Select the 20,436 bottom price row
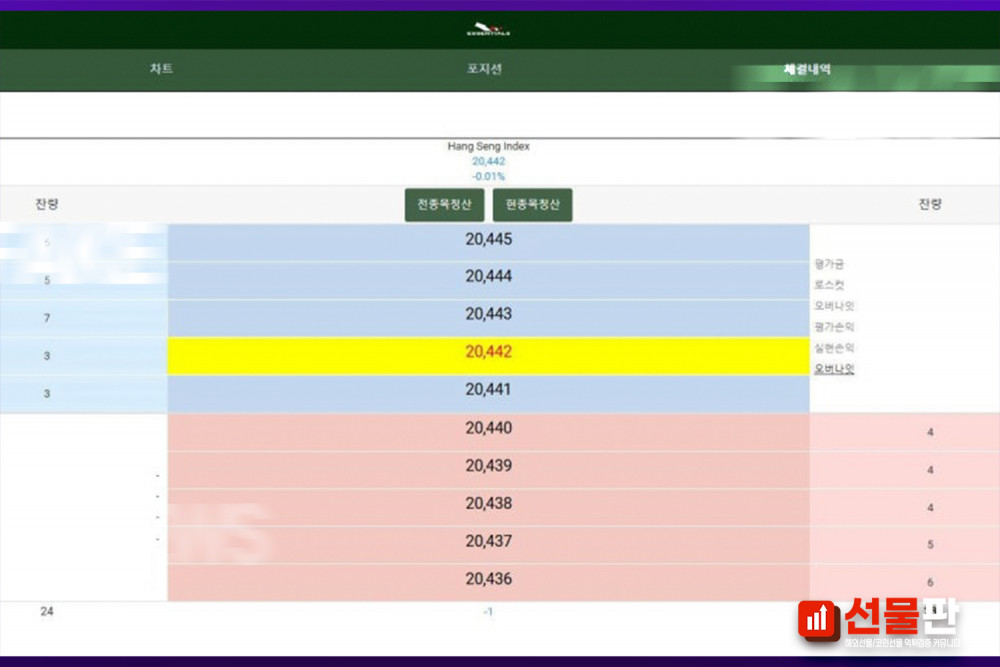This screenshot has height=667, width=1000. point(488,579)
